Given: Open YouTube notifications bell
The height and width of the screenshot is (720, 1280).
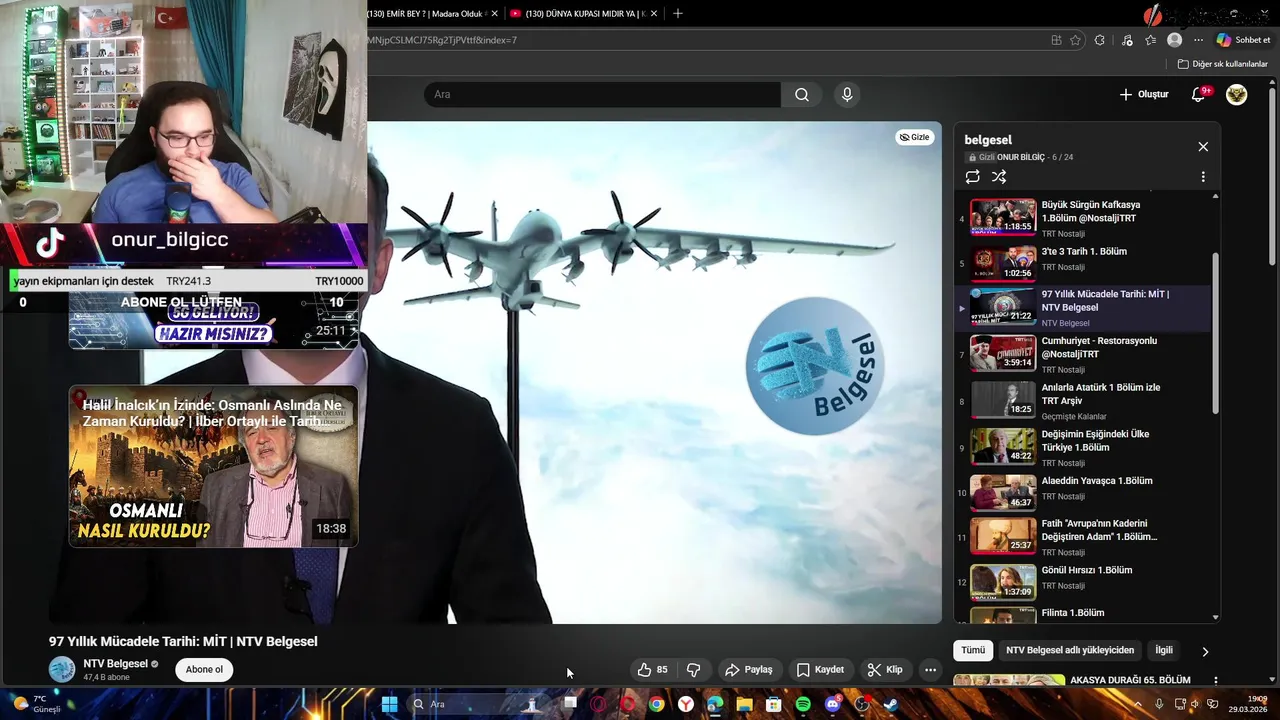Looking at the screenshot, I should [1199, 95].
